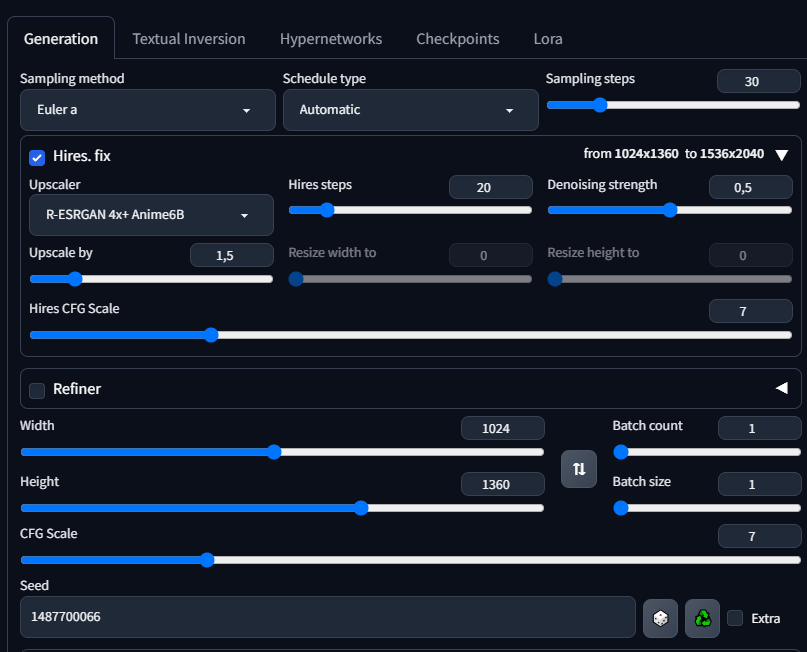Switch to the Generation tab
The height and width of the screenshot is (652, 807).
click(x=61, y=39)
